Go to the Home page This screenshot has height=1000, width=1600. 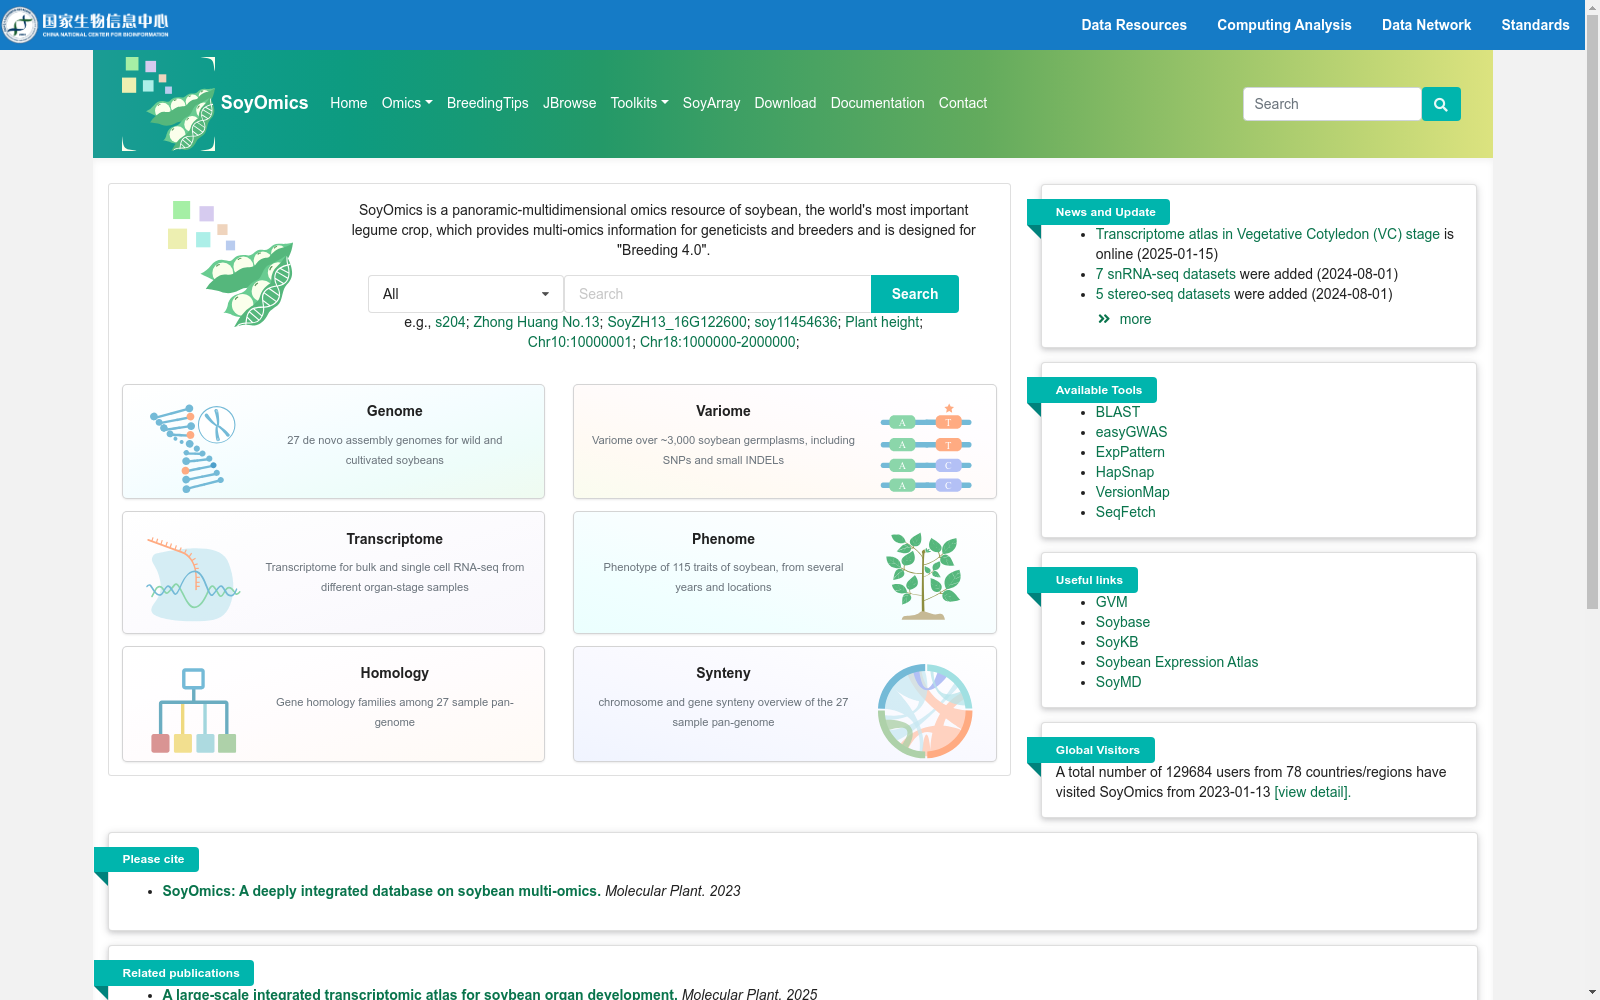pyautogui.click(x=349, y=103)
